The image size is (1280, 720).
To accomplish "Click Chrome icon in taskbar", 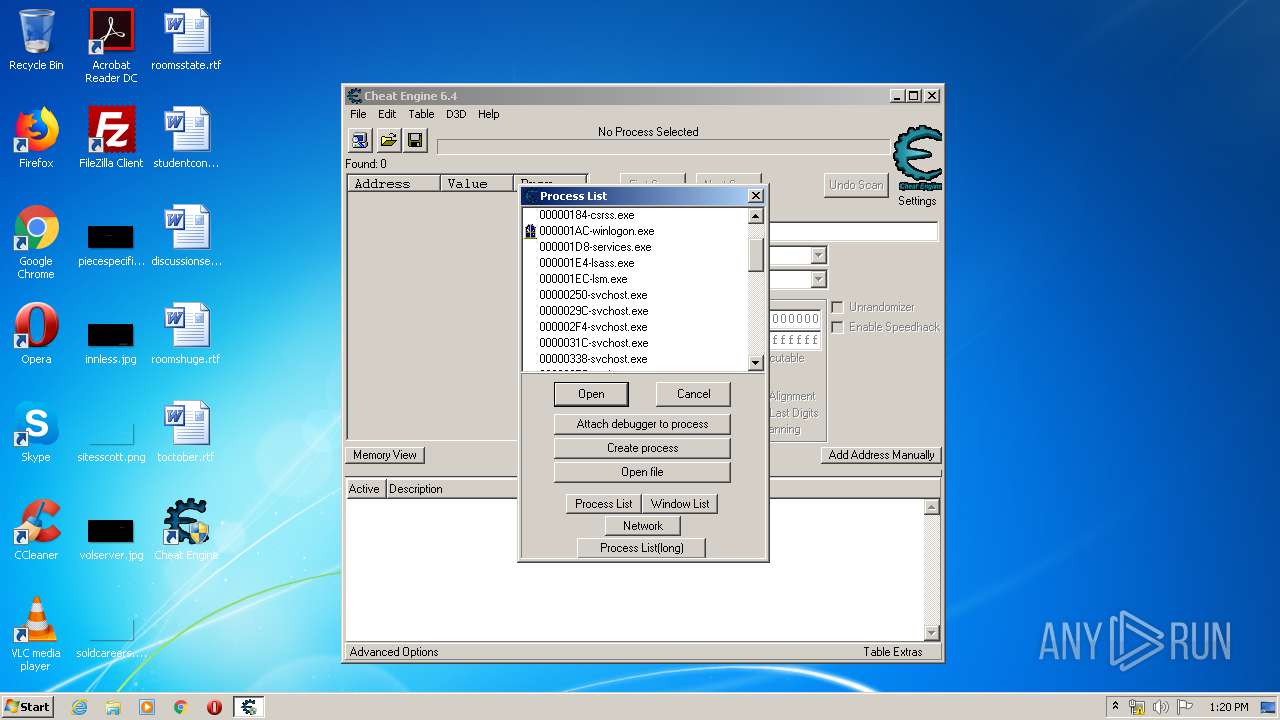I will pos(181,707).
